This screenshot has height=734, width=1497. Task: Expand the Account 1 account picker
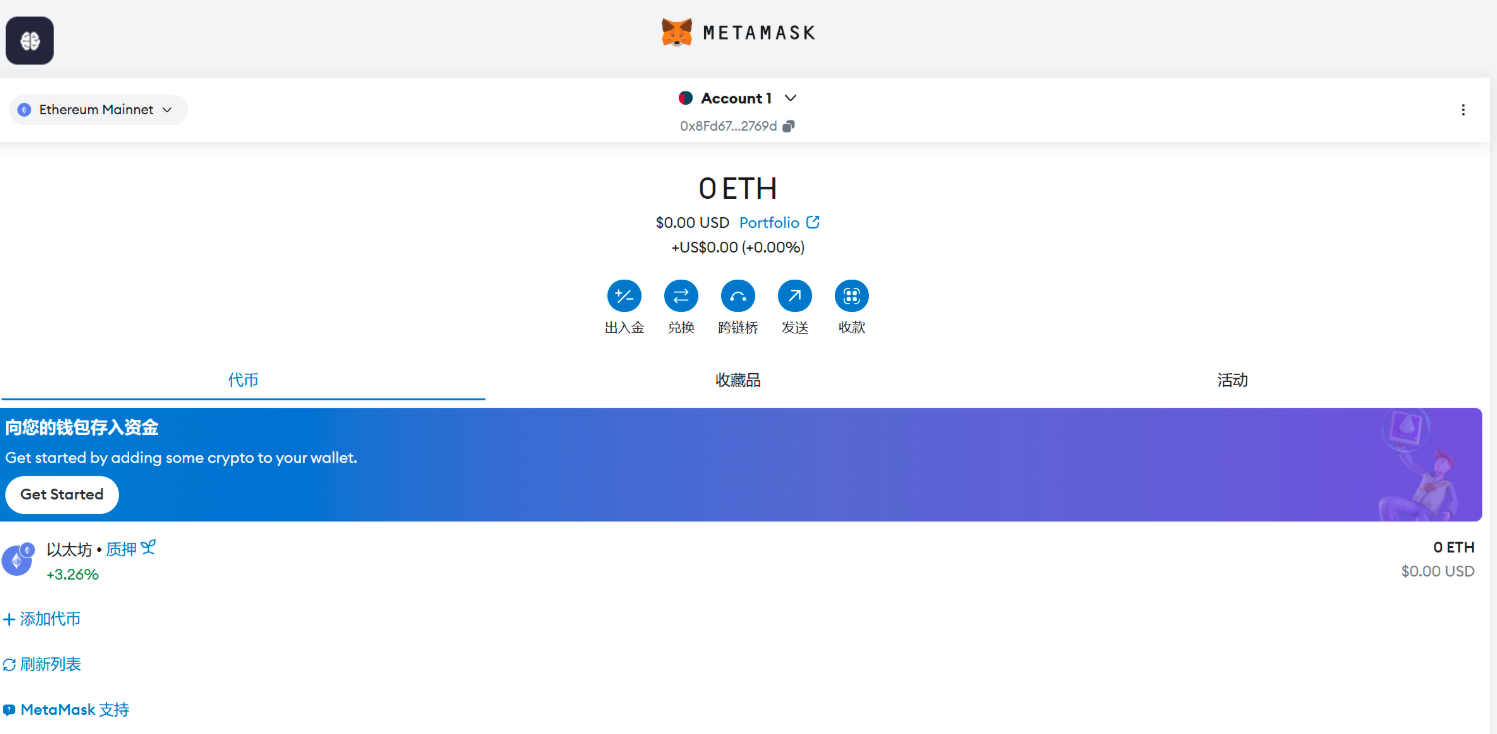click(738, 98)
